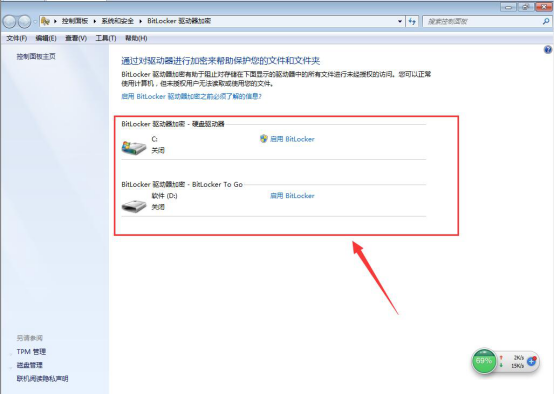Open 磁盘管理 link
The width and height of the screenshot is (554, 394).
[29, 365]
